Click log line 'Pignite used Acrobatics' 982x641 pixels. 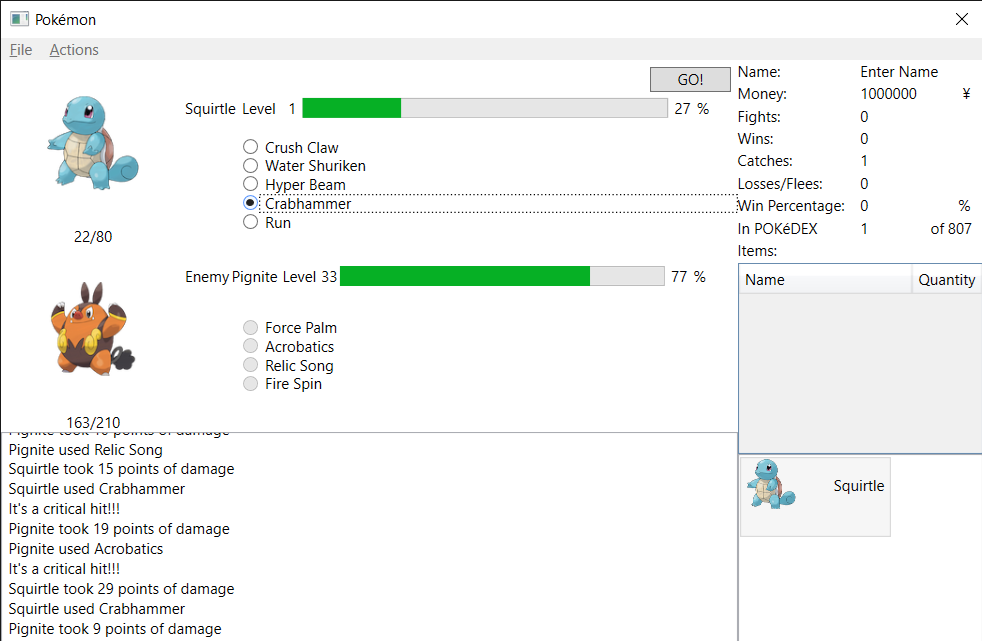tap(86, 549)
